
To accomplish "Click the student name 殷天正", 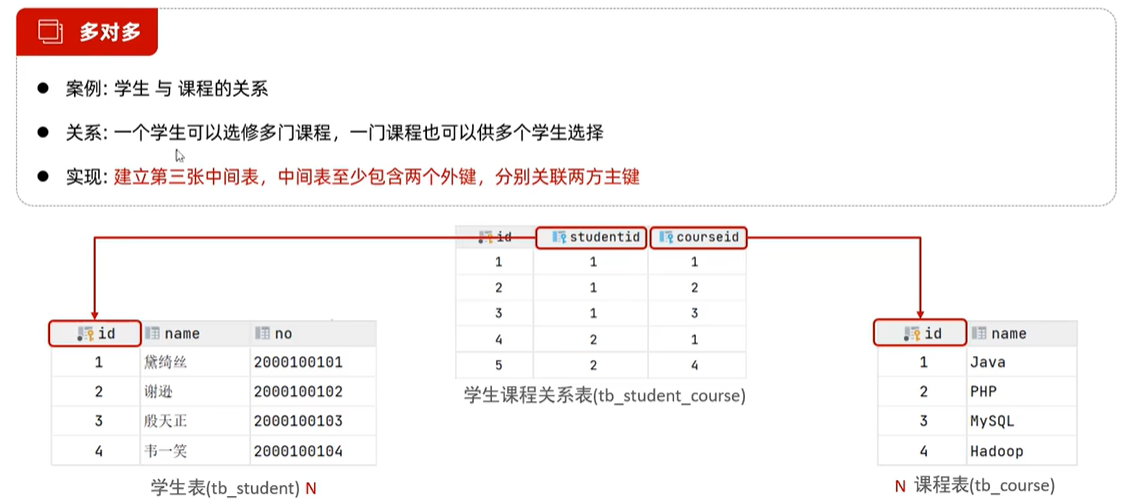I will 166,421.
